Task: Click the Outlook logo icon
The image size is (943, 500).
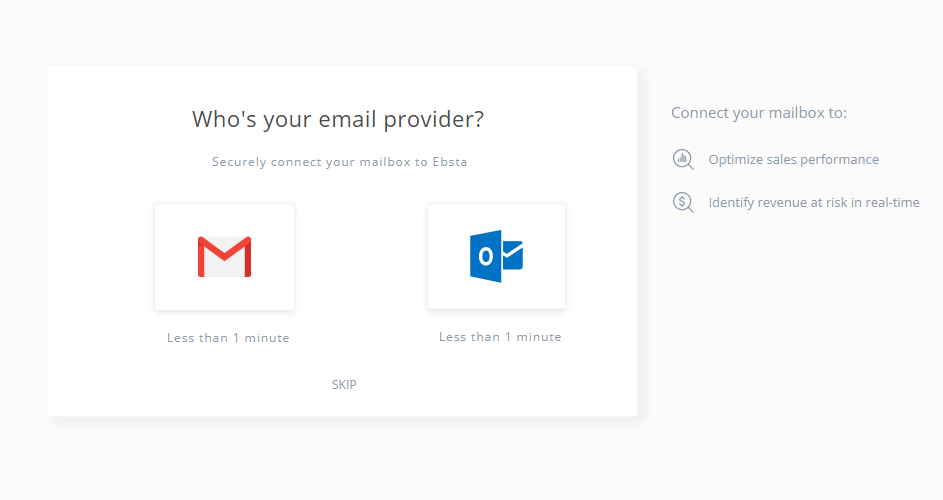Action: [496, 256]
